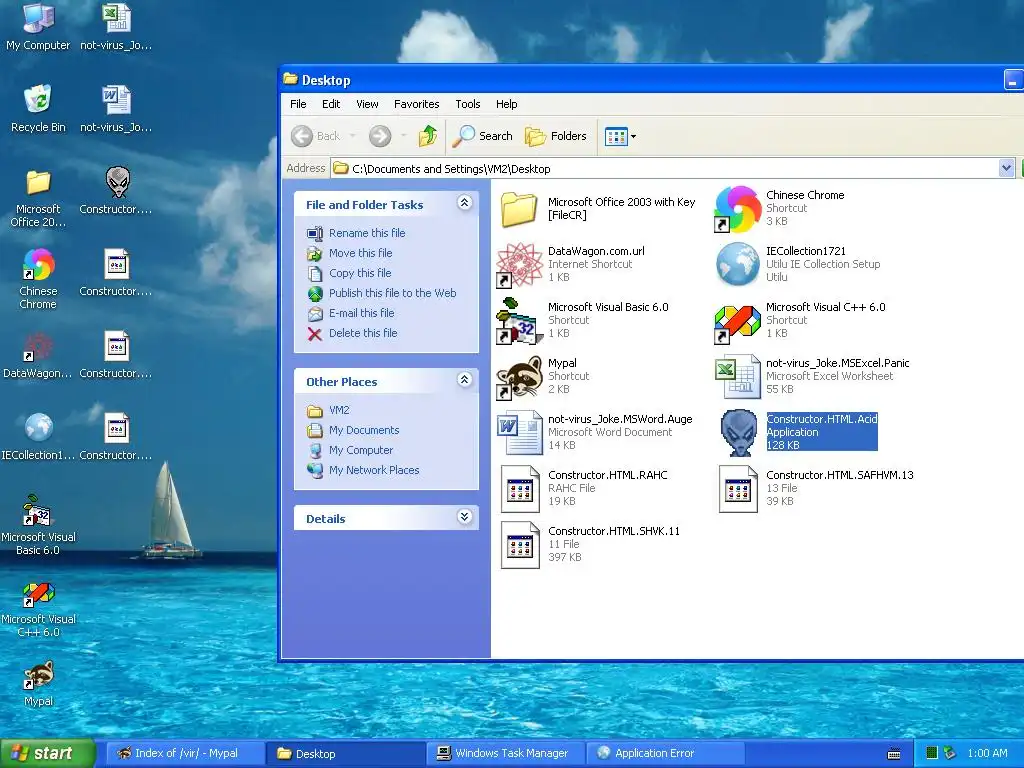
Task: Select Constructor.HTML.Acid application file
Action: pyautogui.click(x=799, y=432)
